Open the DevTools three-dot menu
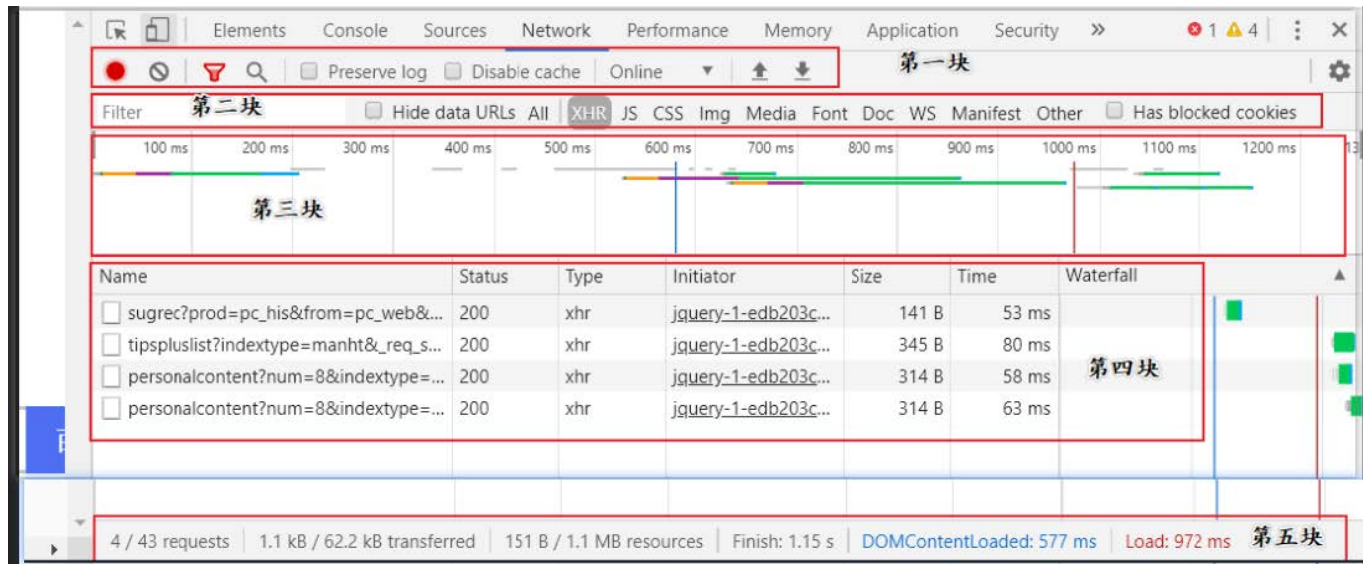Image resolution: width=1363 pixels, height=570 pixels. coord(1297,30)
